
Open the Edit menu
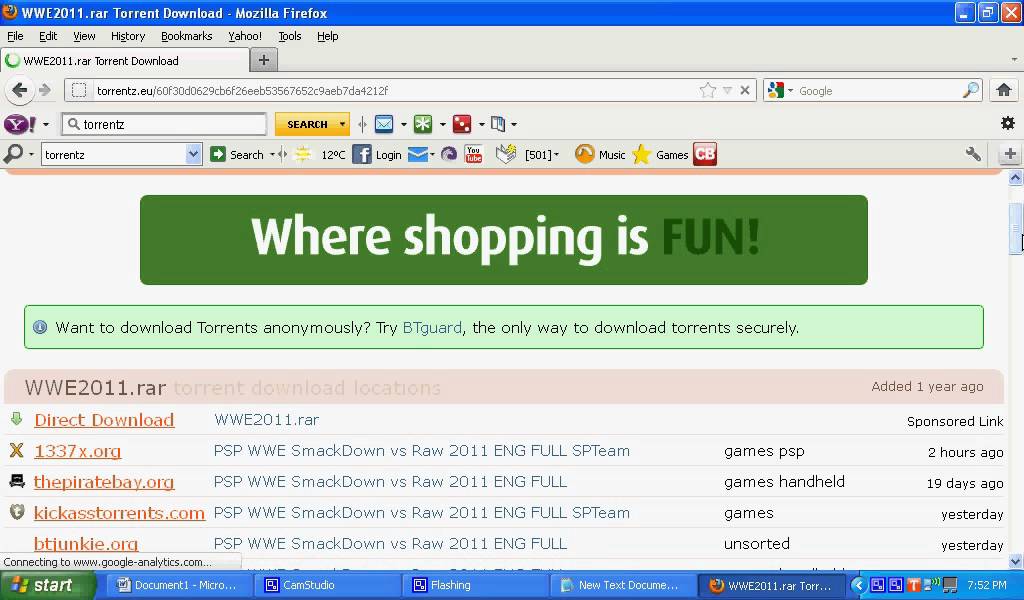point(48,36)
